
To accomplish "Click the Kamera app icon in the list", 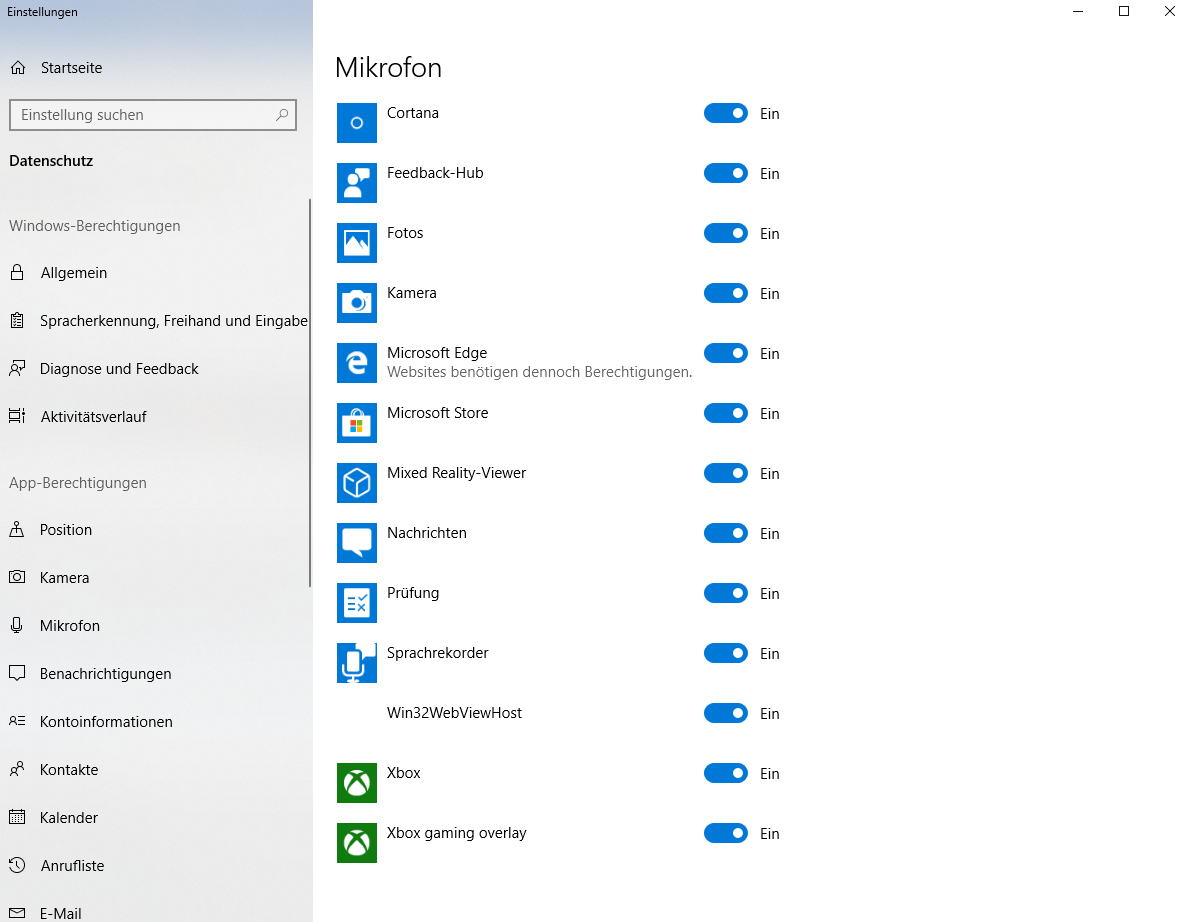I will pyautogui.click(x=356, y=302).
